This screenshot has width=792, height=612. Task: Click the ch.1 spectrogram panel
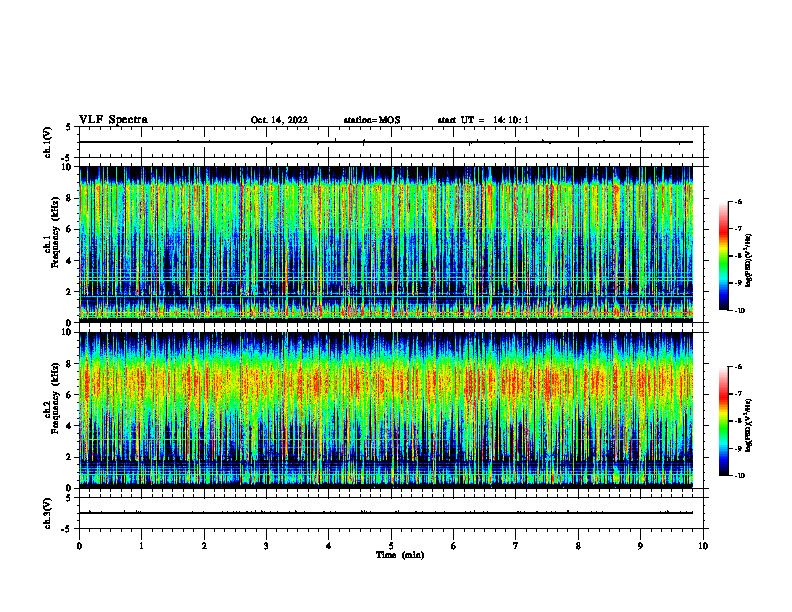click(386, 244)
